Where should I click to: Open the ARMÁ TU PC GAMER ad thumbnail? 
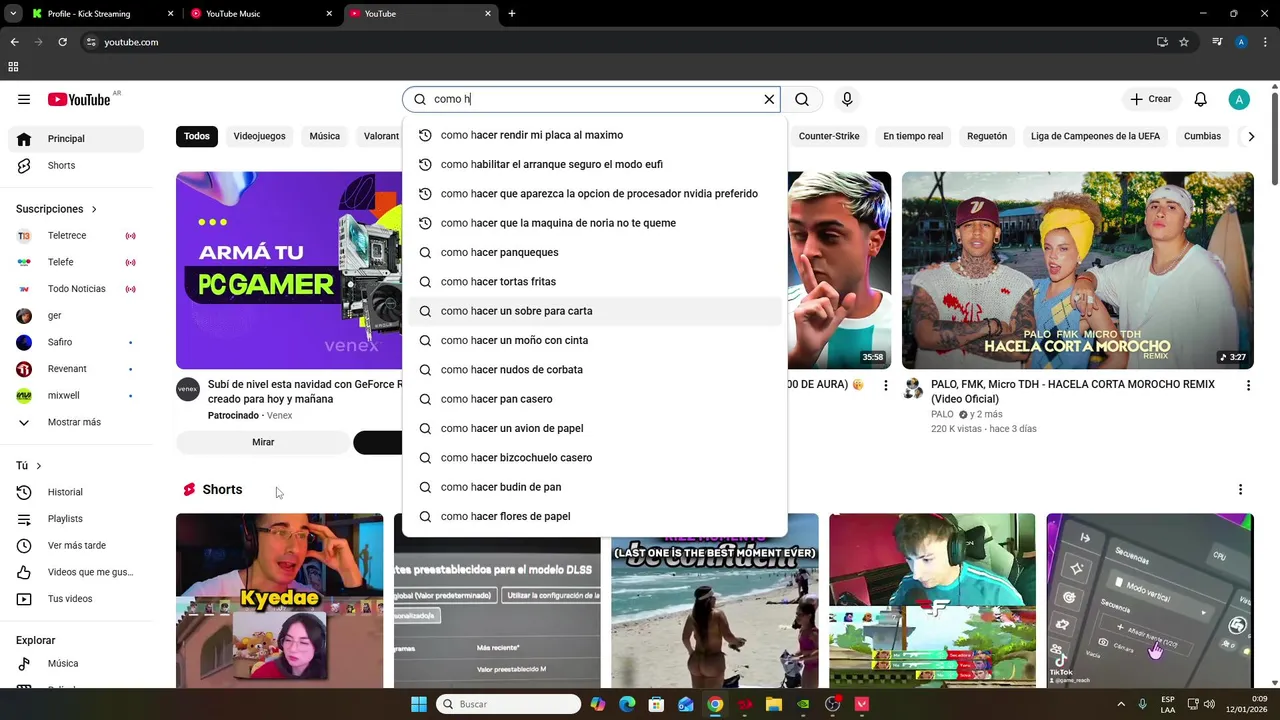[289, 270]
